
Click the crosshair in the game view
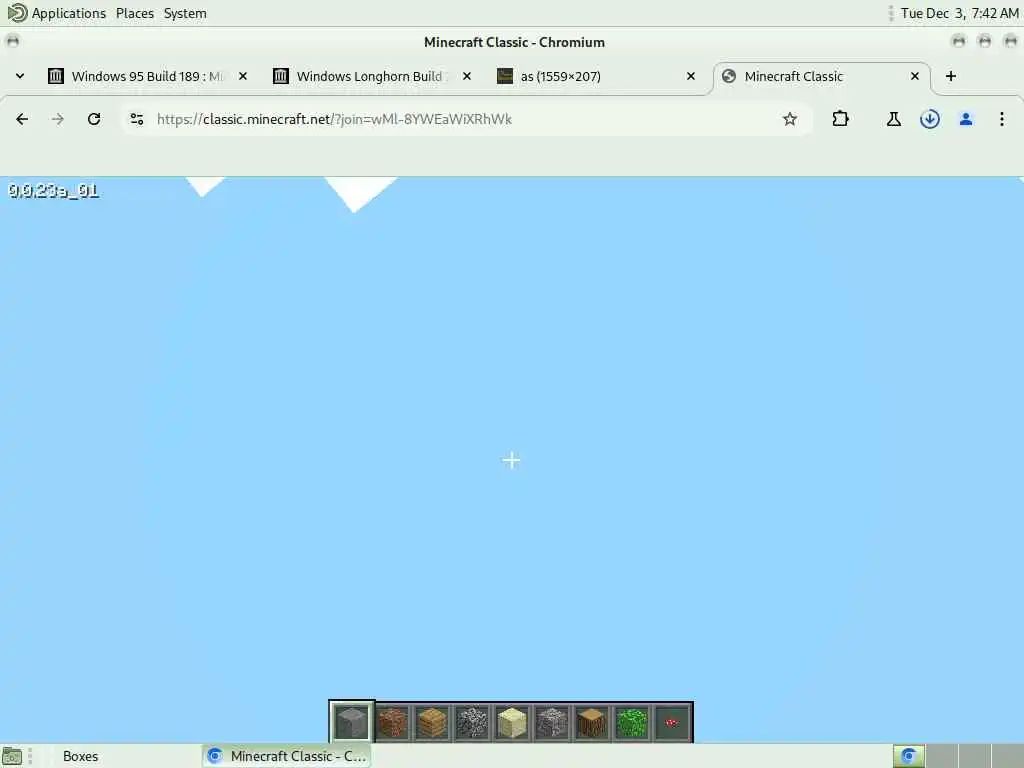tap(511, 460)
